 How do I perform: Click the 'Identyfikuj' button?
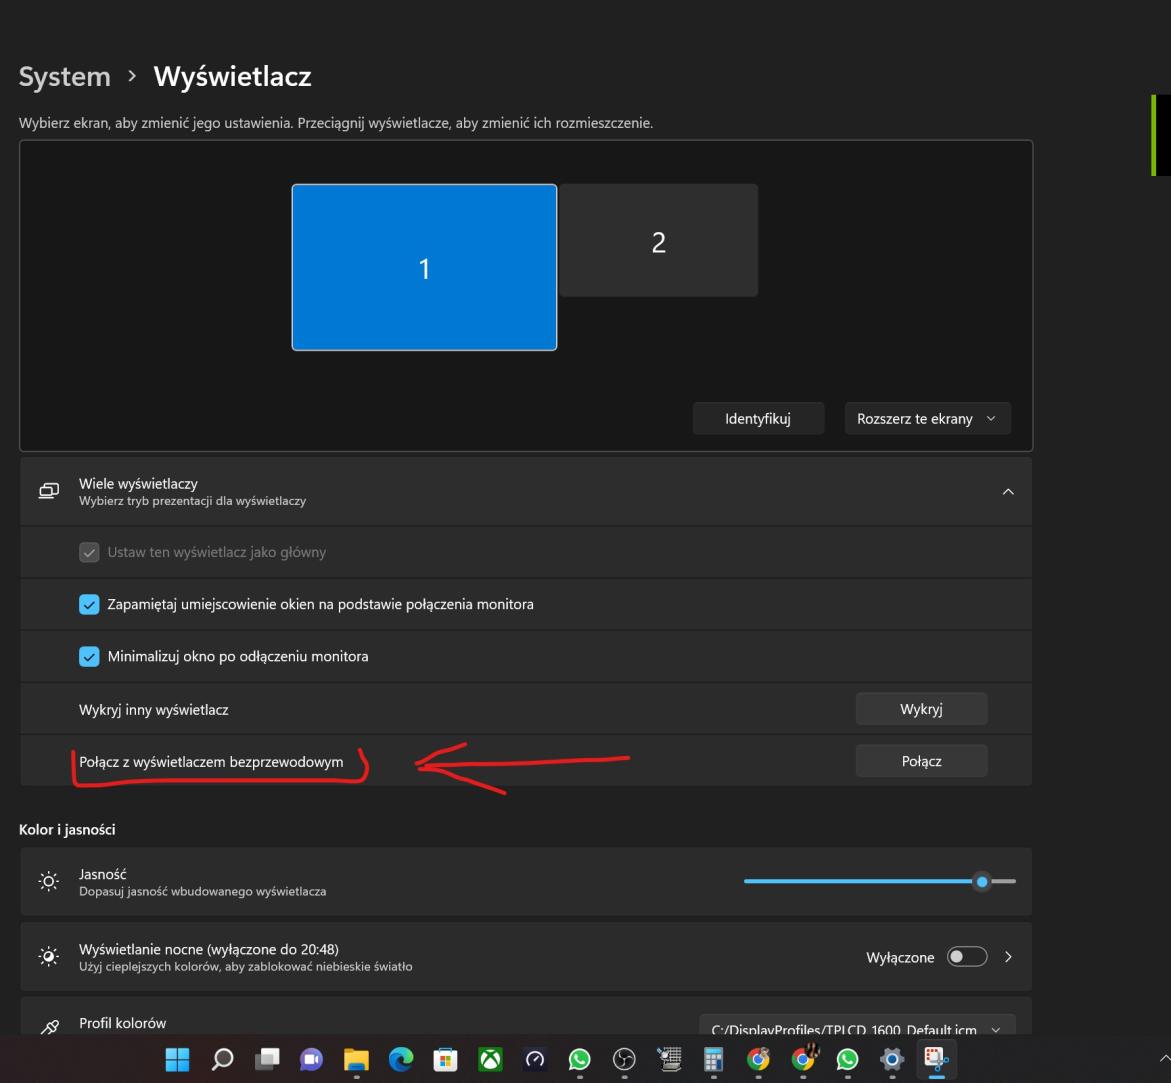(758, 419)
